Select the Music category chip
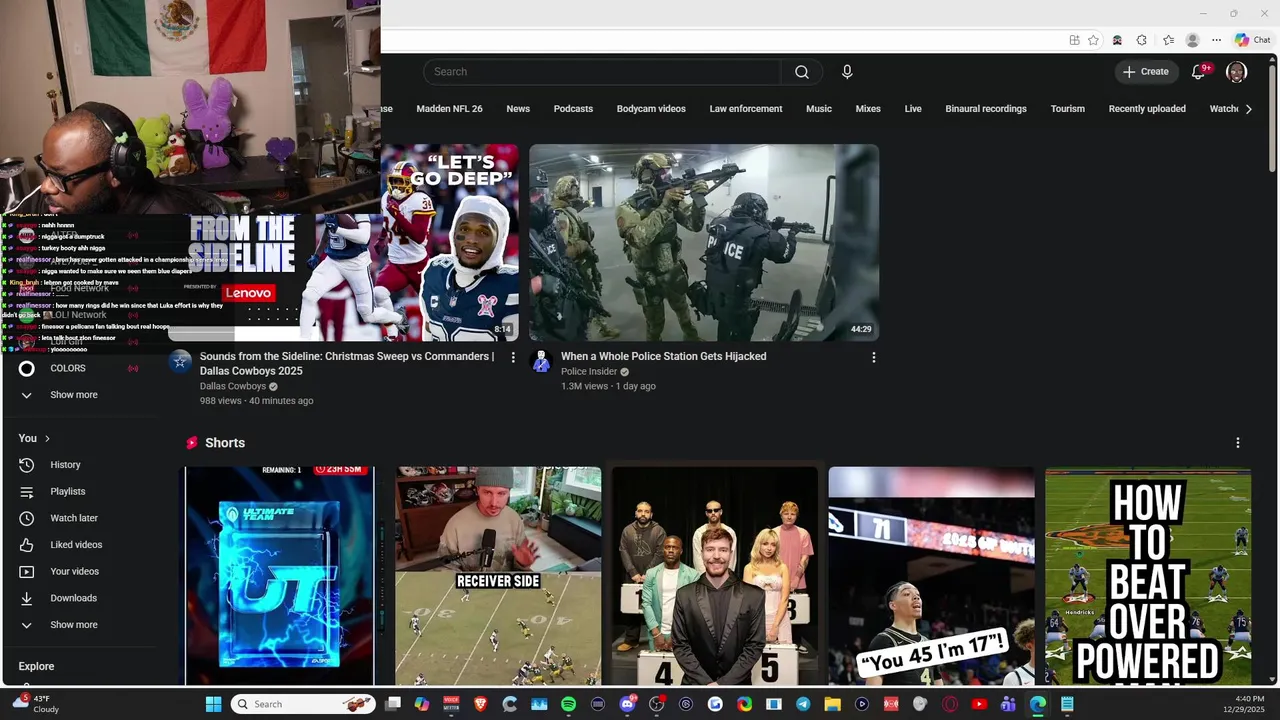The width and height of the screenshot is (1280, 720). pos(819,109)
